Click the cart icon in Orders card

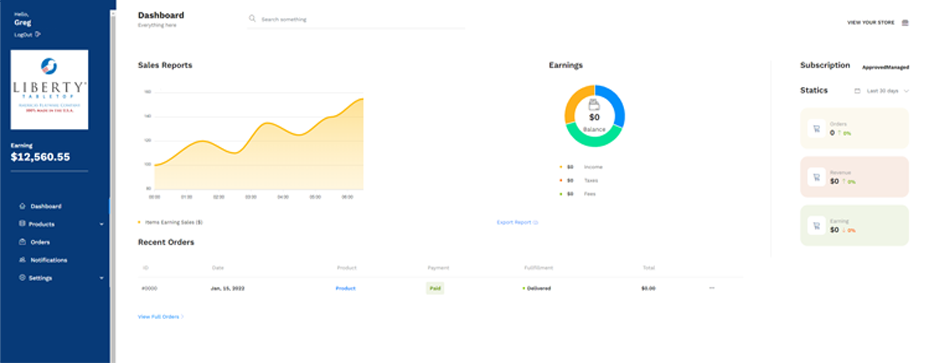click(816, 129)
